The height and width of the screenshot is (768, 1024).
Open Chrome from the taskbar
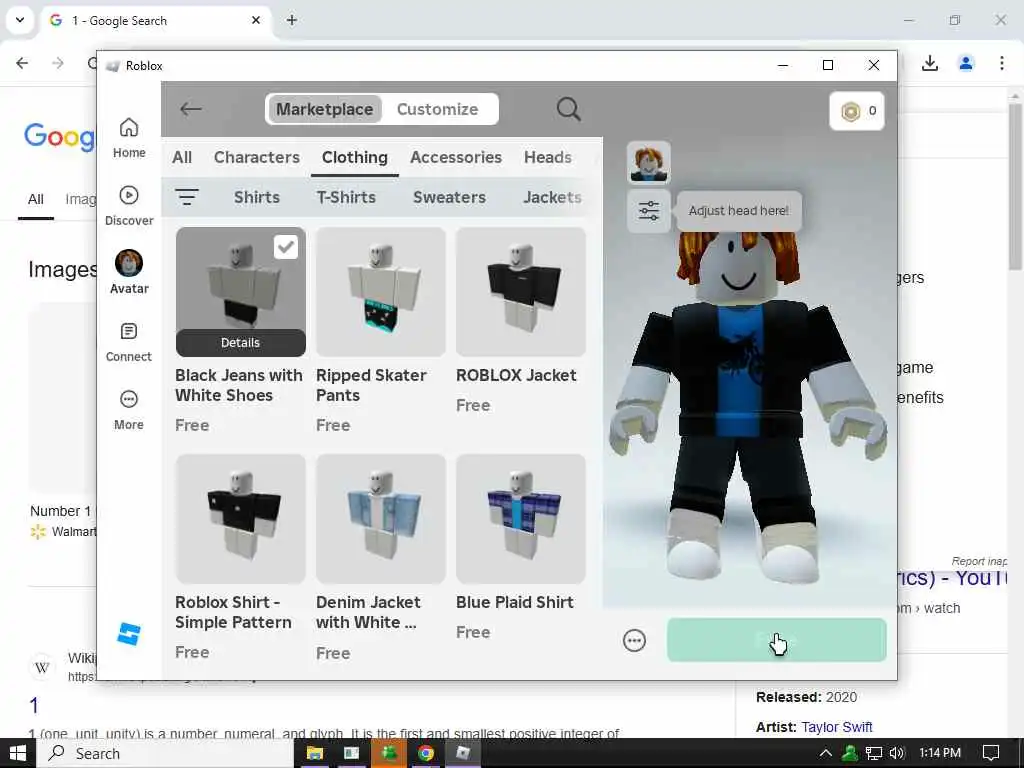426,753
